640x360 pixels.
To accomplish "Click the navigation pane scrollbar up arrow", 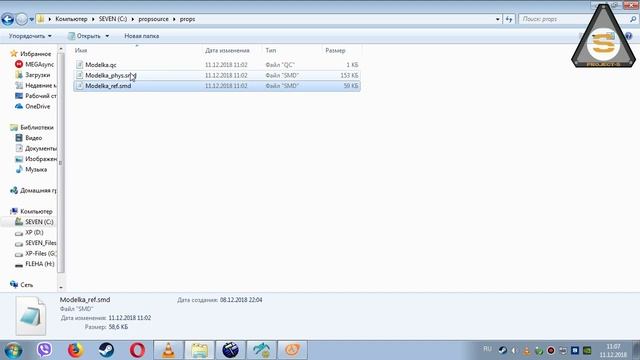I will point(61,49).
